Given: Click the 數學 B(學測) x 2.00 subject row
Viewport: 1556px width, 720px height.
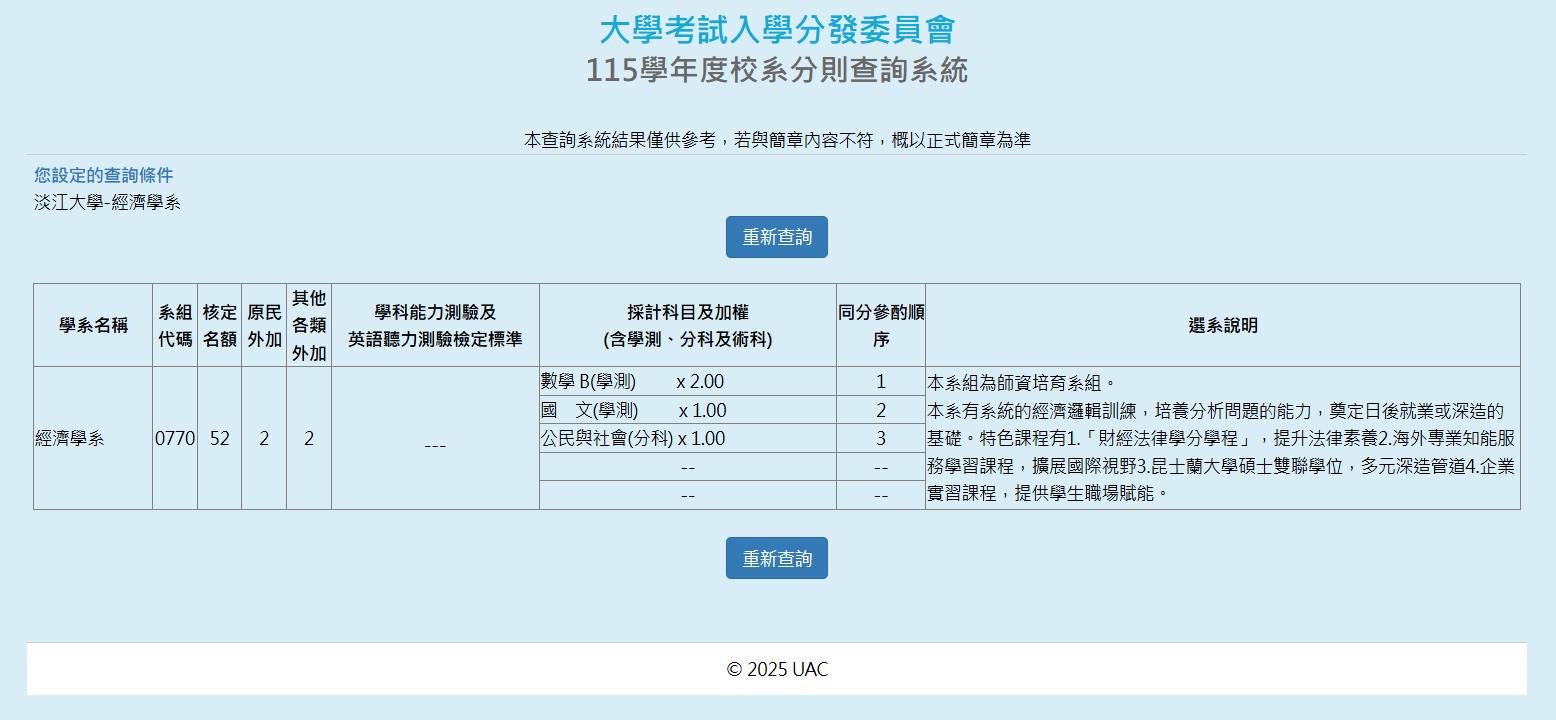Looking at the screenshot, I should point(631,381).
